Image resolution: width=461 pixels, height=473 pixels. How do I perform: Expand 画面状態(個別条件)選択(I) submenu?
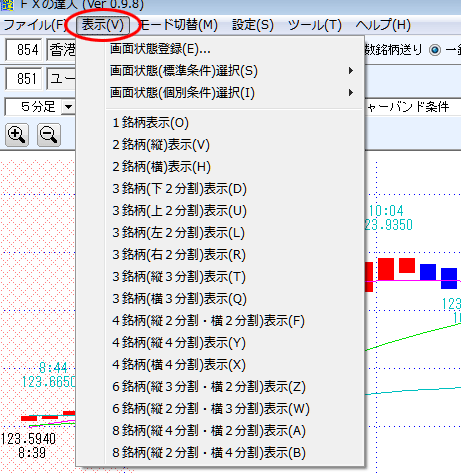tap(219, 93)
